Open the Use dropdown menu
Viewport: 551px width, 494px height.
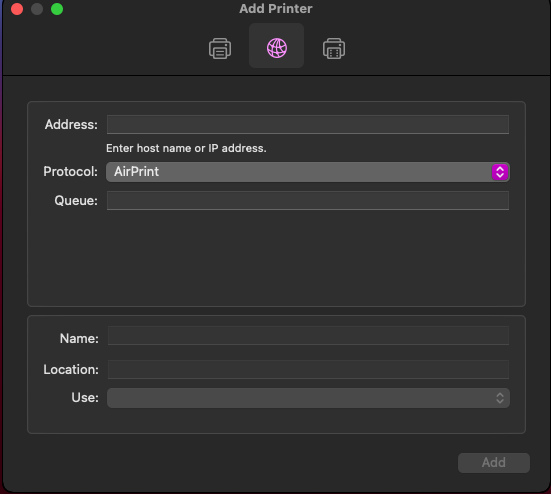pos(308,398)
